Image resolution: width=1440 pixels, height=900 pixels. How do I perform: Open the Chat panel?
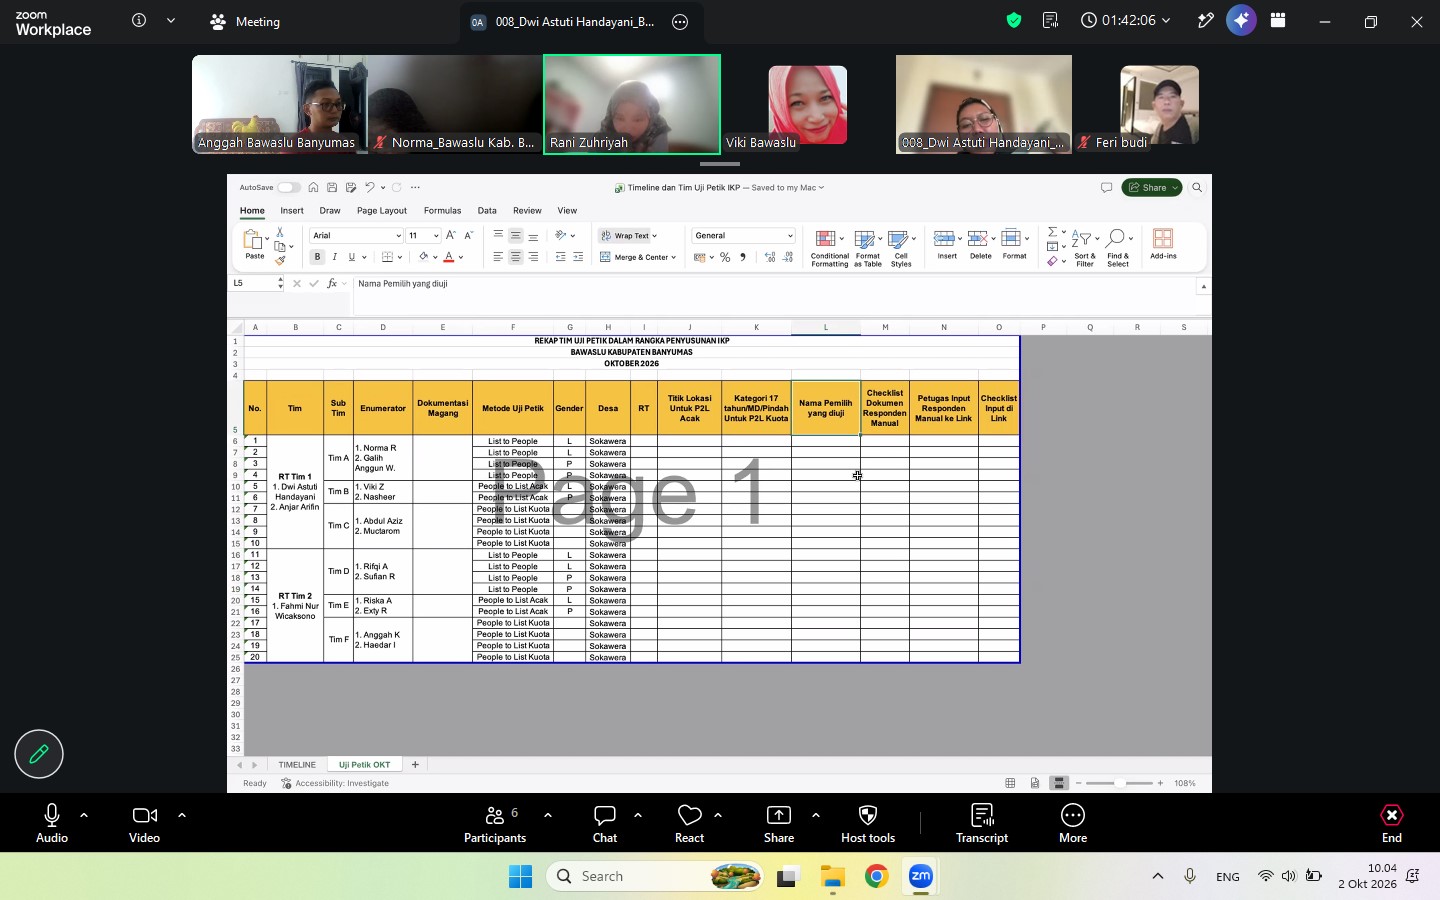click(x=605, y=824)
